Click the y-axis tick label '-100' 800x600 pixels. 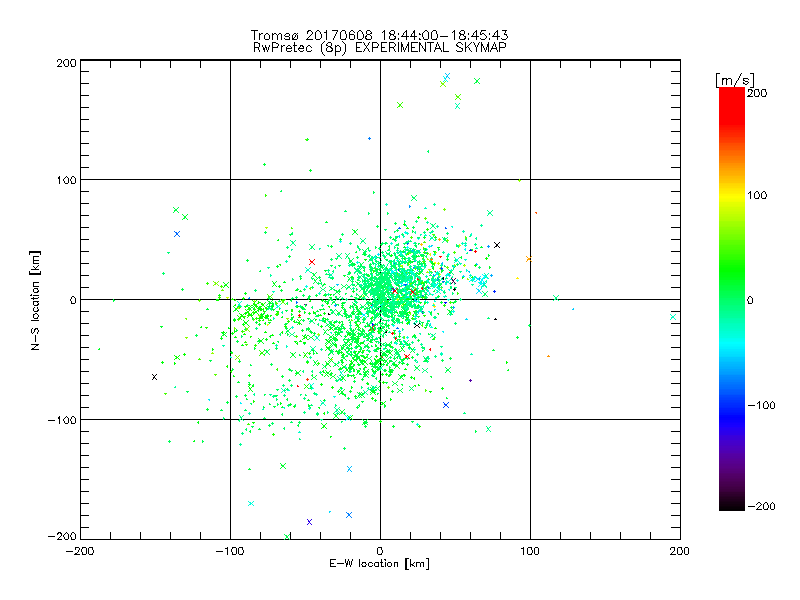(x=62, y=420)
